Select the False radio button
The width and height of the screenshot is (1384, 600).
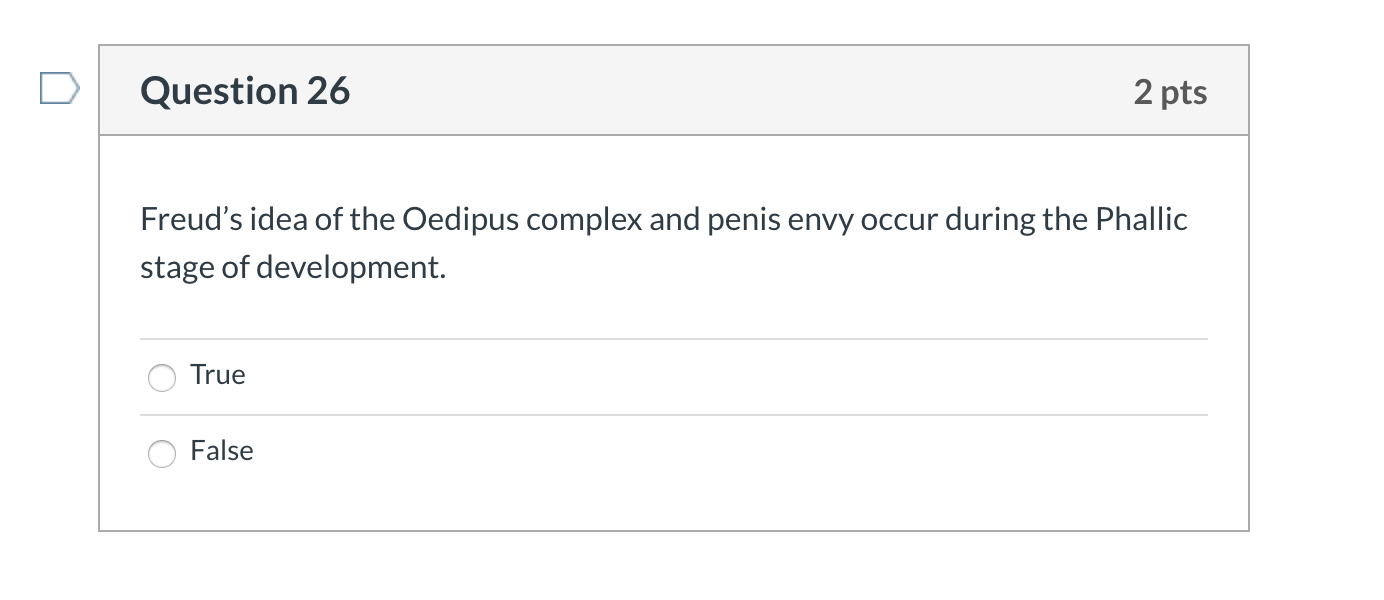pos(161,454)
